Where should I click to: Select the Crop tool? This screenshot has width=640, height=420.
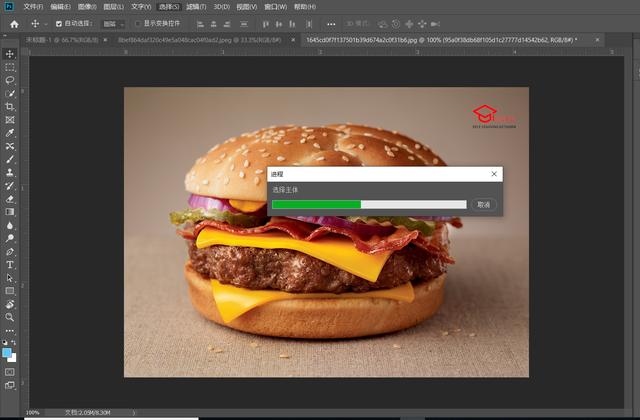click(10, 107)
